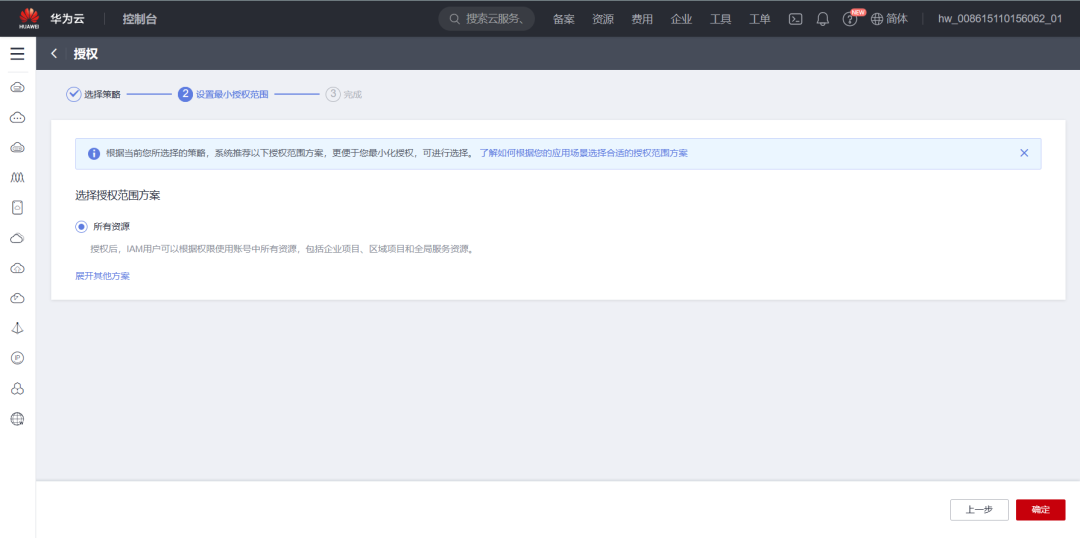
Task: Open the three-circles sidebar service icon
Action: [x=18, y=389]
